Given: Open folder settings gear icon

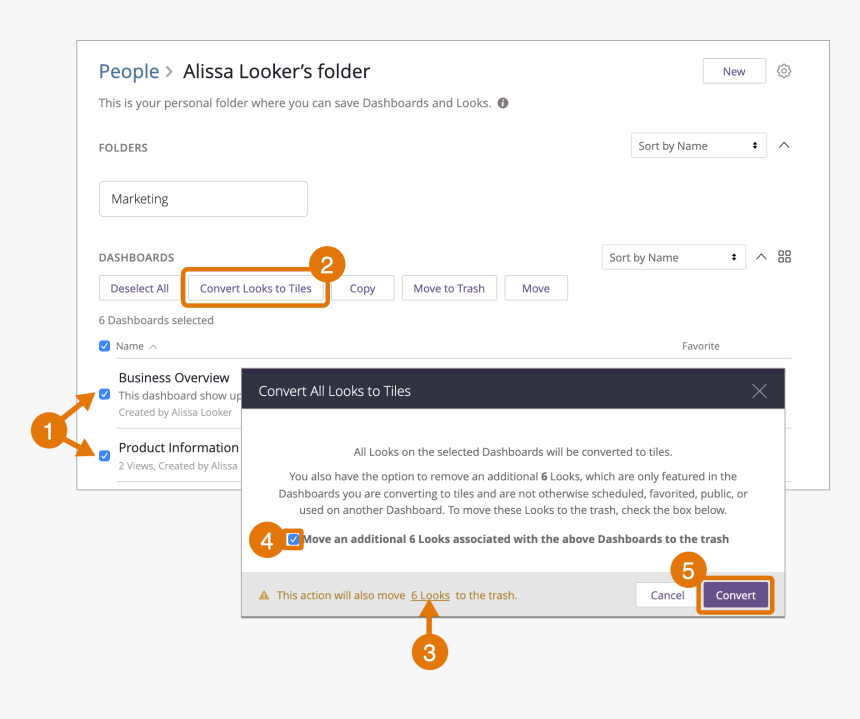Looking at the screenshot, I should tap(784, 71).
